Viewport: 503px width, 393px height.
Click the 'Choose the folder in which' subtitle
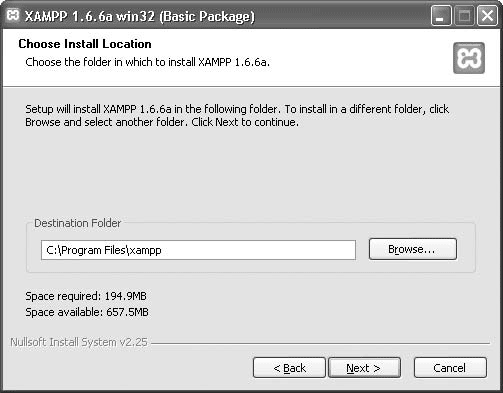click(147, 62)
